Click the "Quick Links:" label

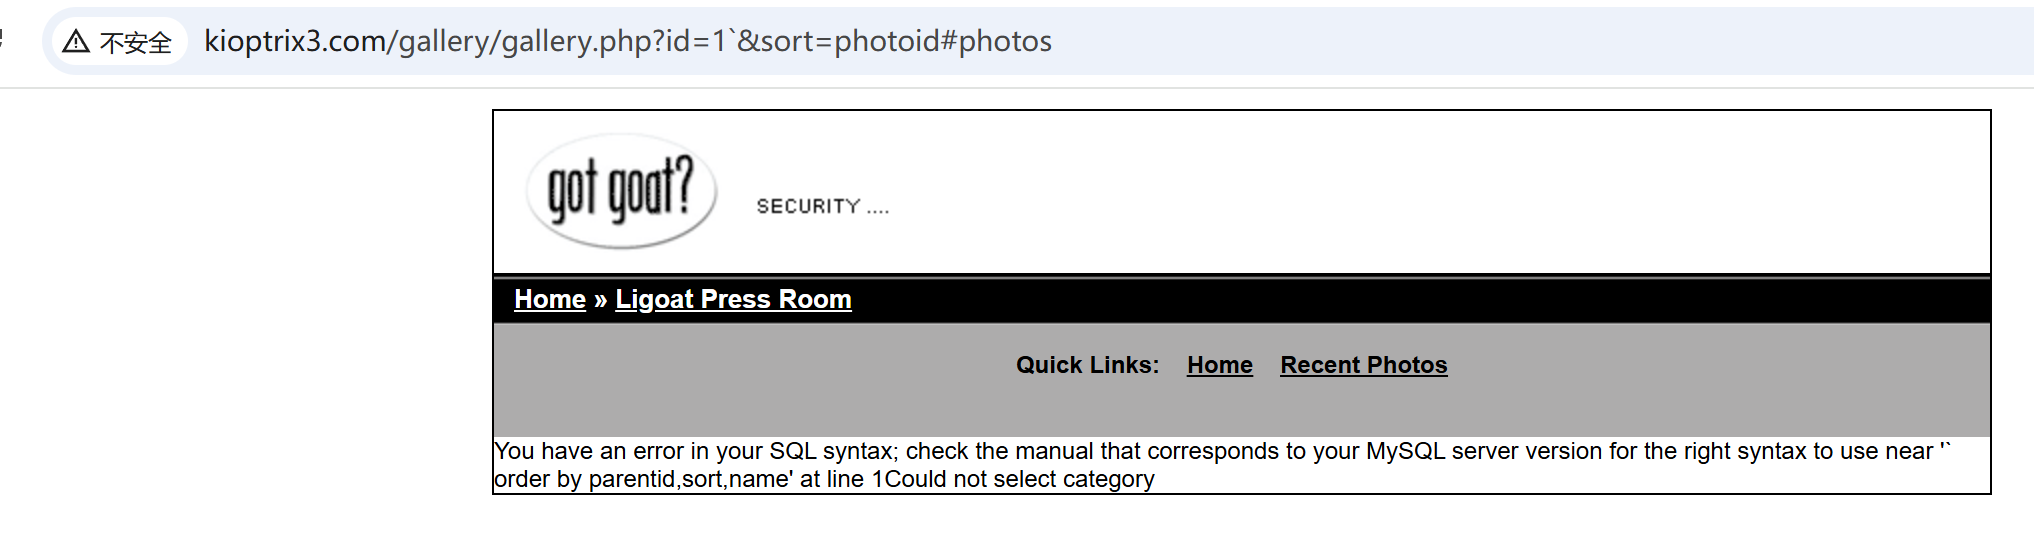(x=1087, y=365)
